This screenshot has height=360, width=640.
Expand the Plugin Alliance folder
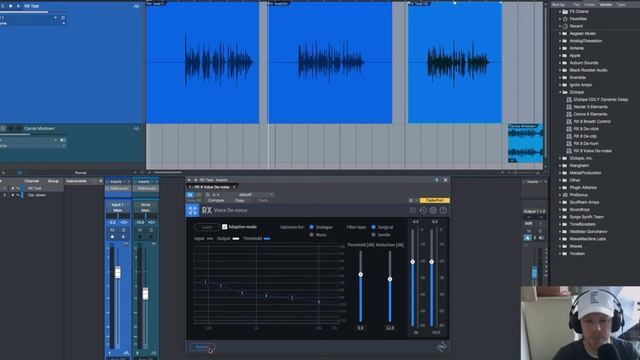coord(560,188)
